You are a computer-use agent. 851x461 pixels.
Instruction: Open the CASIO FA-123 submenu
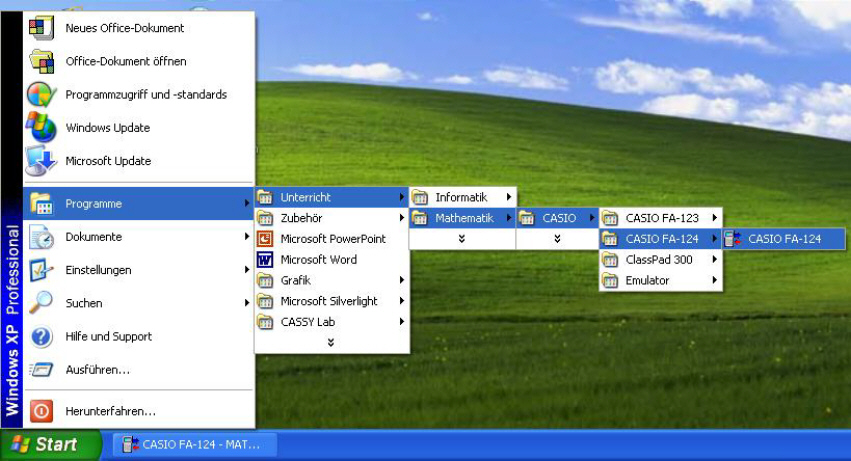(x=661, y=218)
